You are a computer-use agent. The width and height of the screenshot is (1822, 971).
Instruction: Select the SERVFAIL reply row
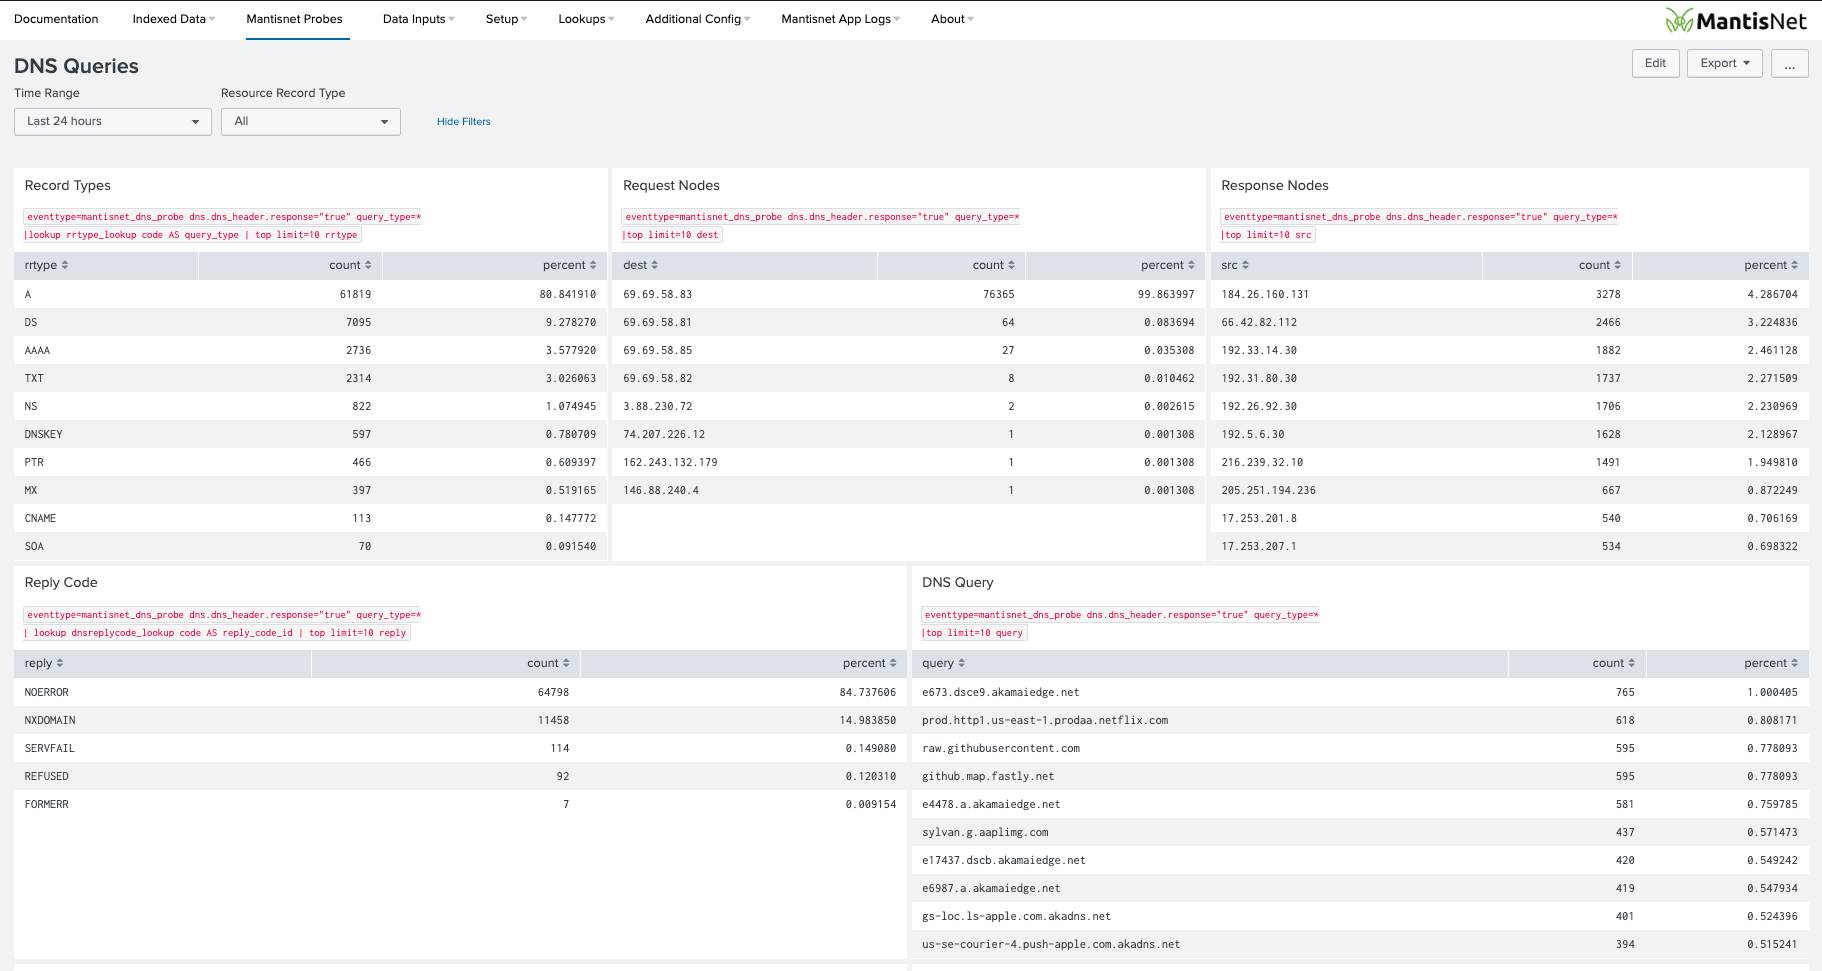click(x=460, y=748)
